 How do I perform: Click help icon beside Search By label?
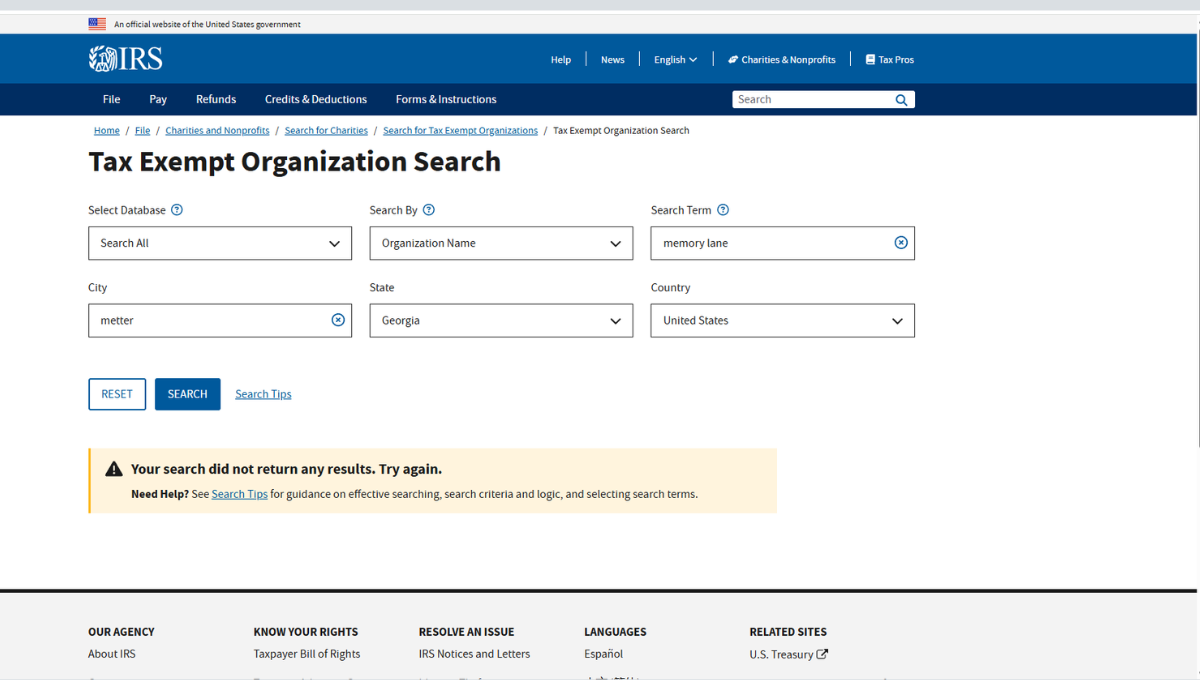click(x=429, y=210)
